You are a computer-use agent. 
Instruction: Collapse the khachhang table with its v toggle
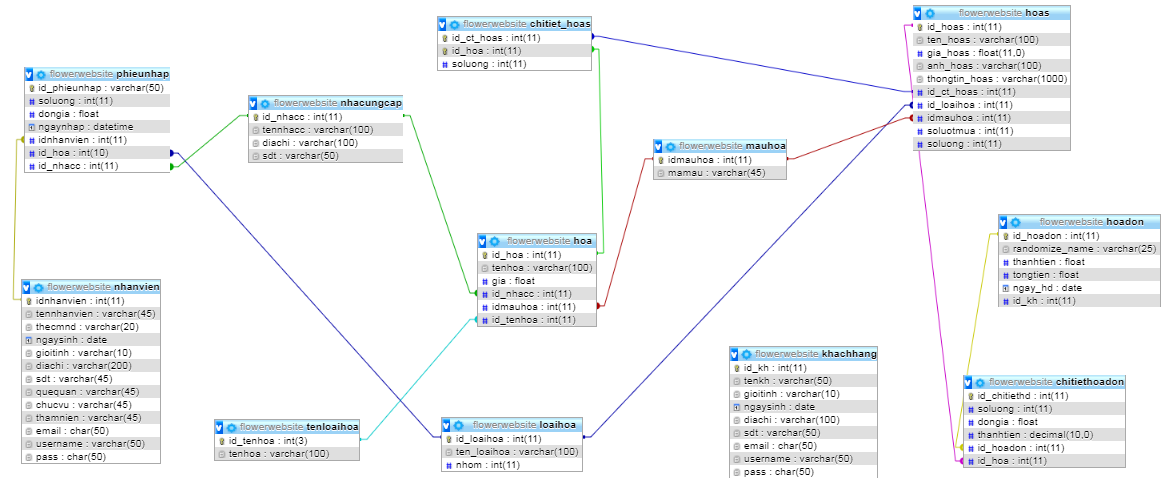pos(735,354)
